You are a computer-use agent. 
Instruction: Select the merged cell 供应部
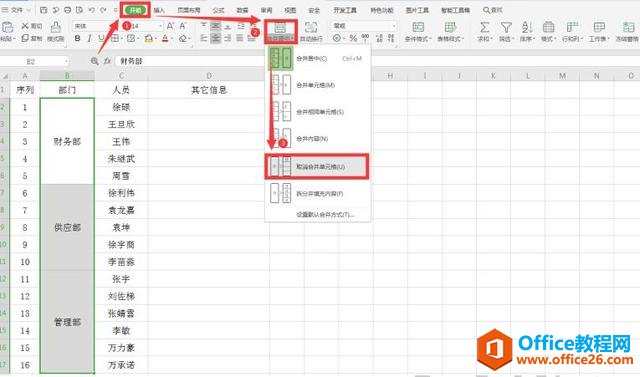[67, 227]
